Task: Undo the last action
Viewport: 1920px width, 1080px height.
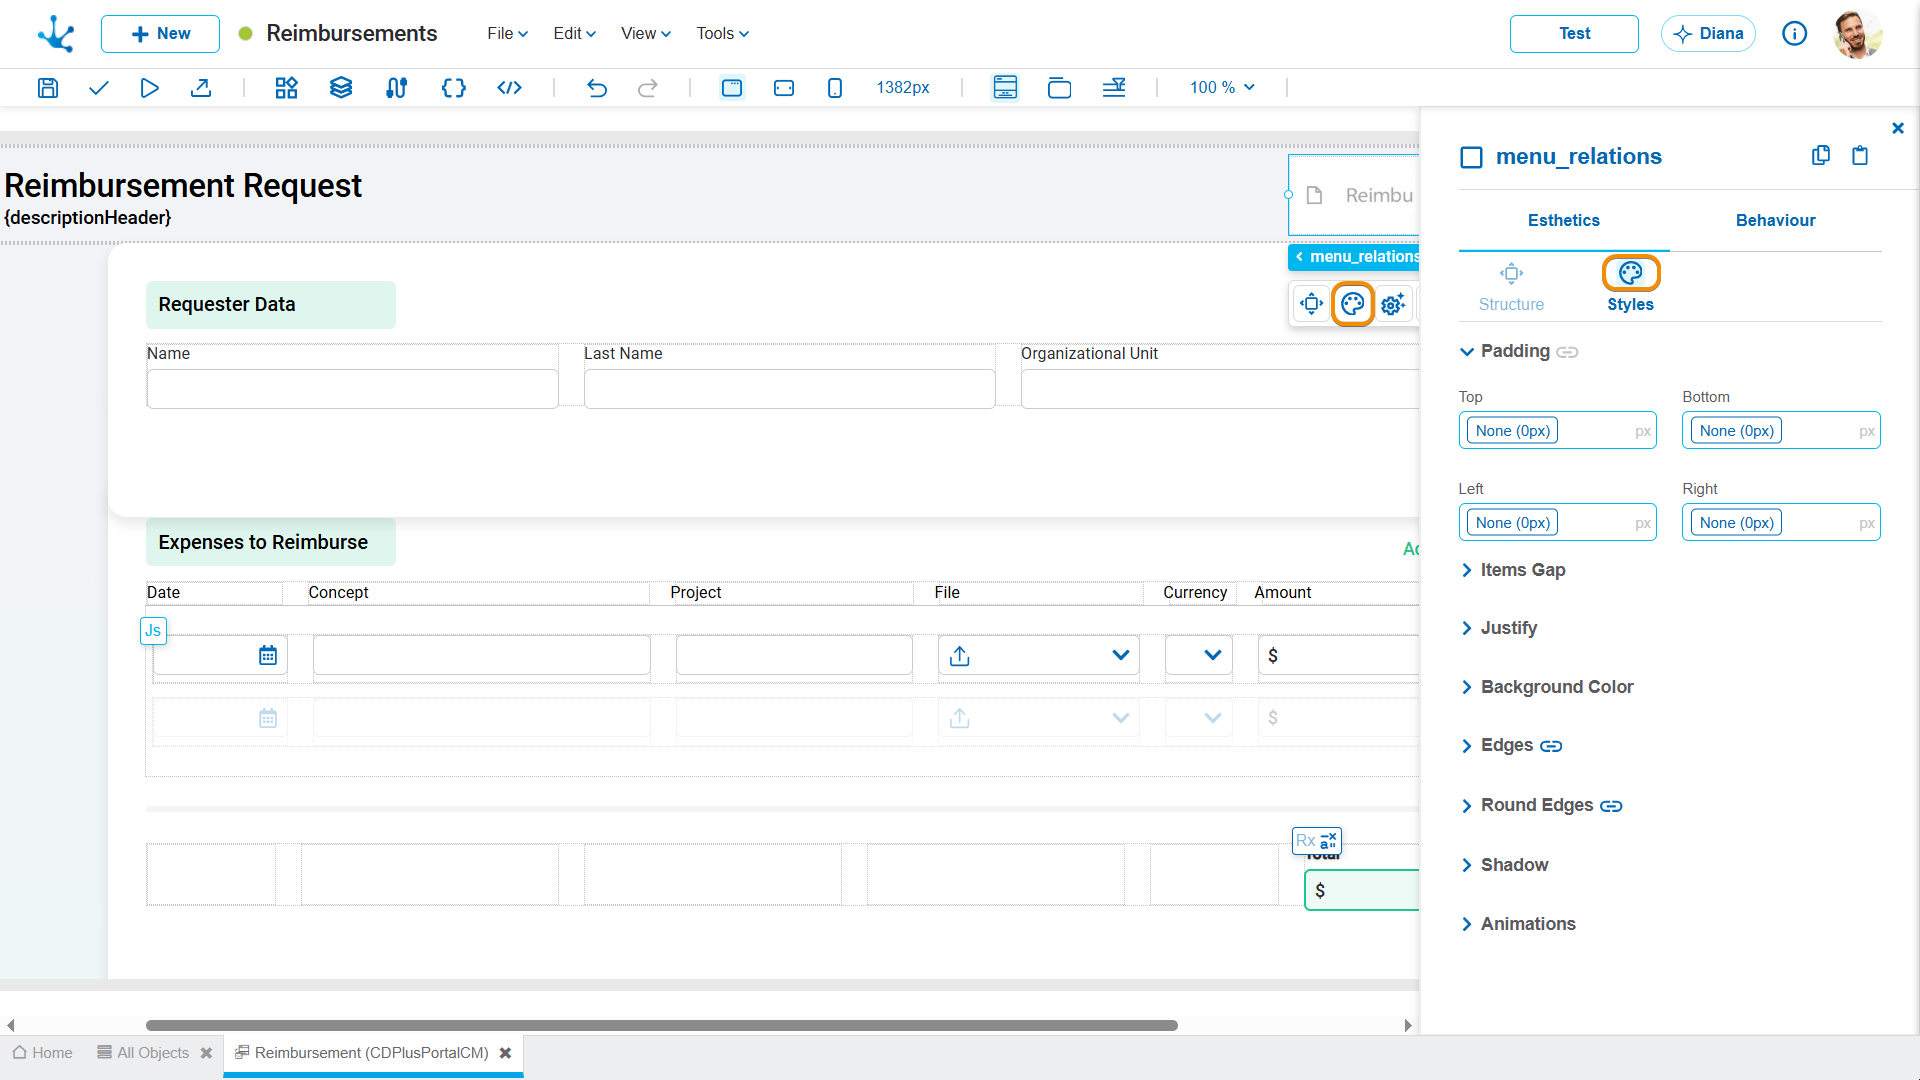Action: point(597,88)
